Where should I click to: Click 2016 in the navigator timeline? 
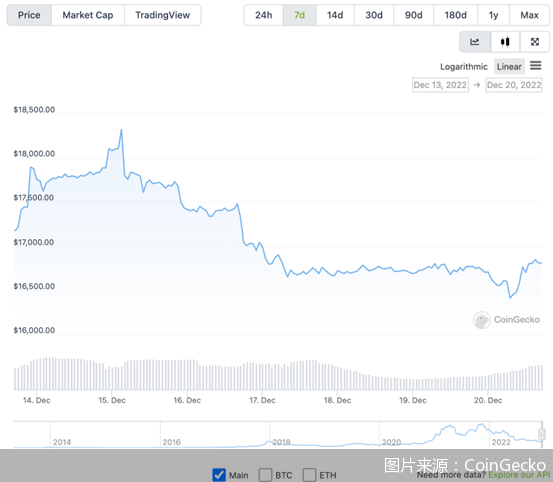[x=171, y=442]
